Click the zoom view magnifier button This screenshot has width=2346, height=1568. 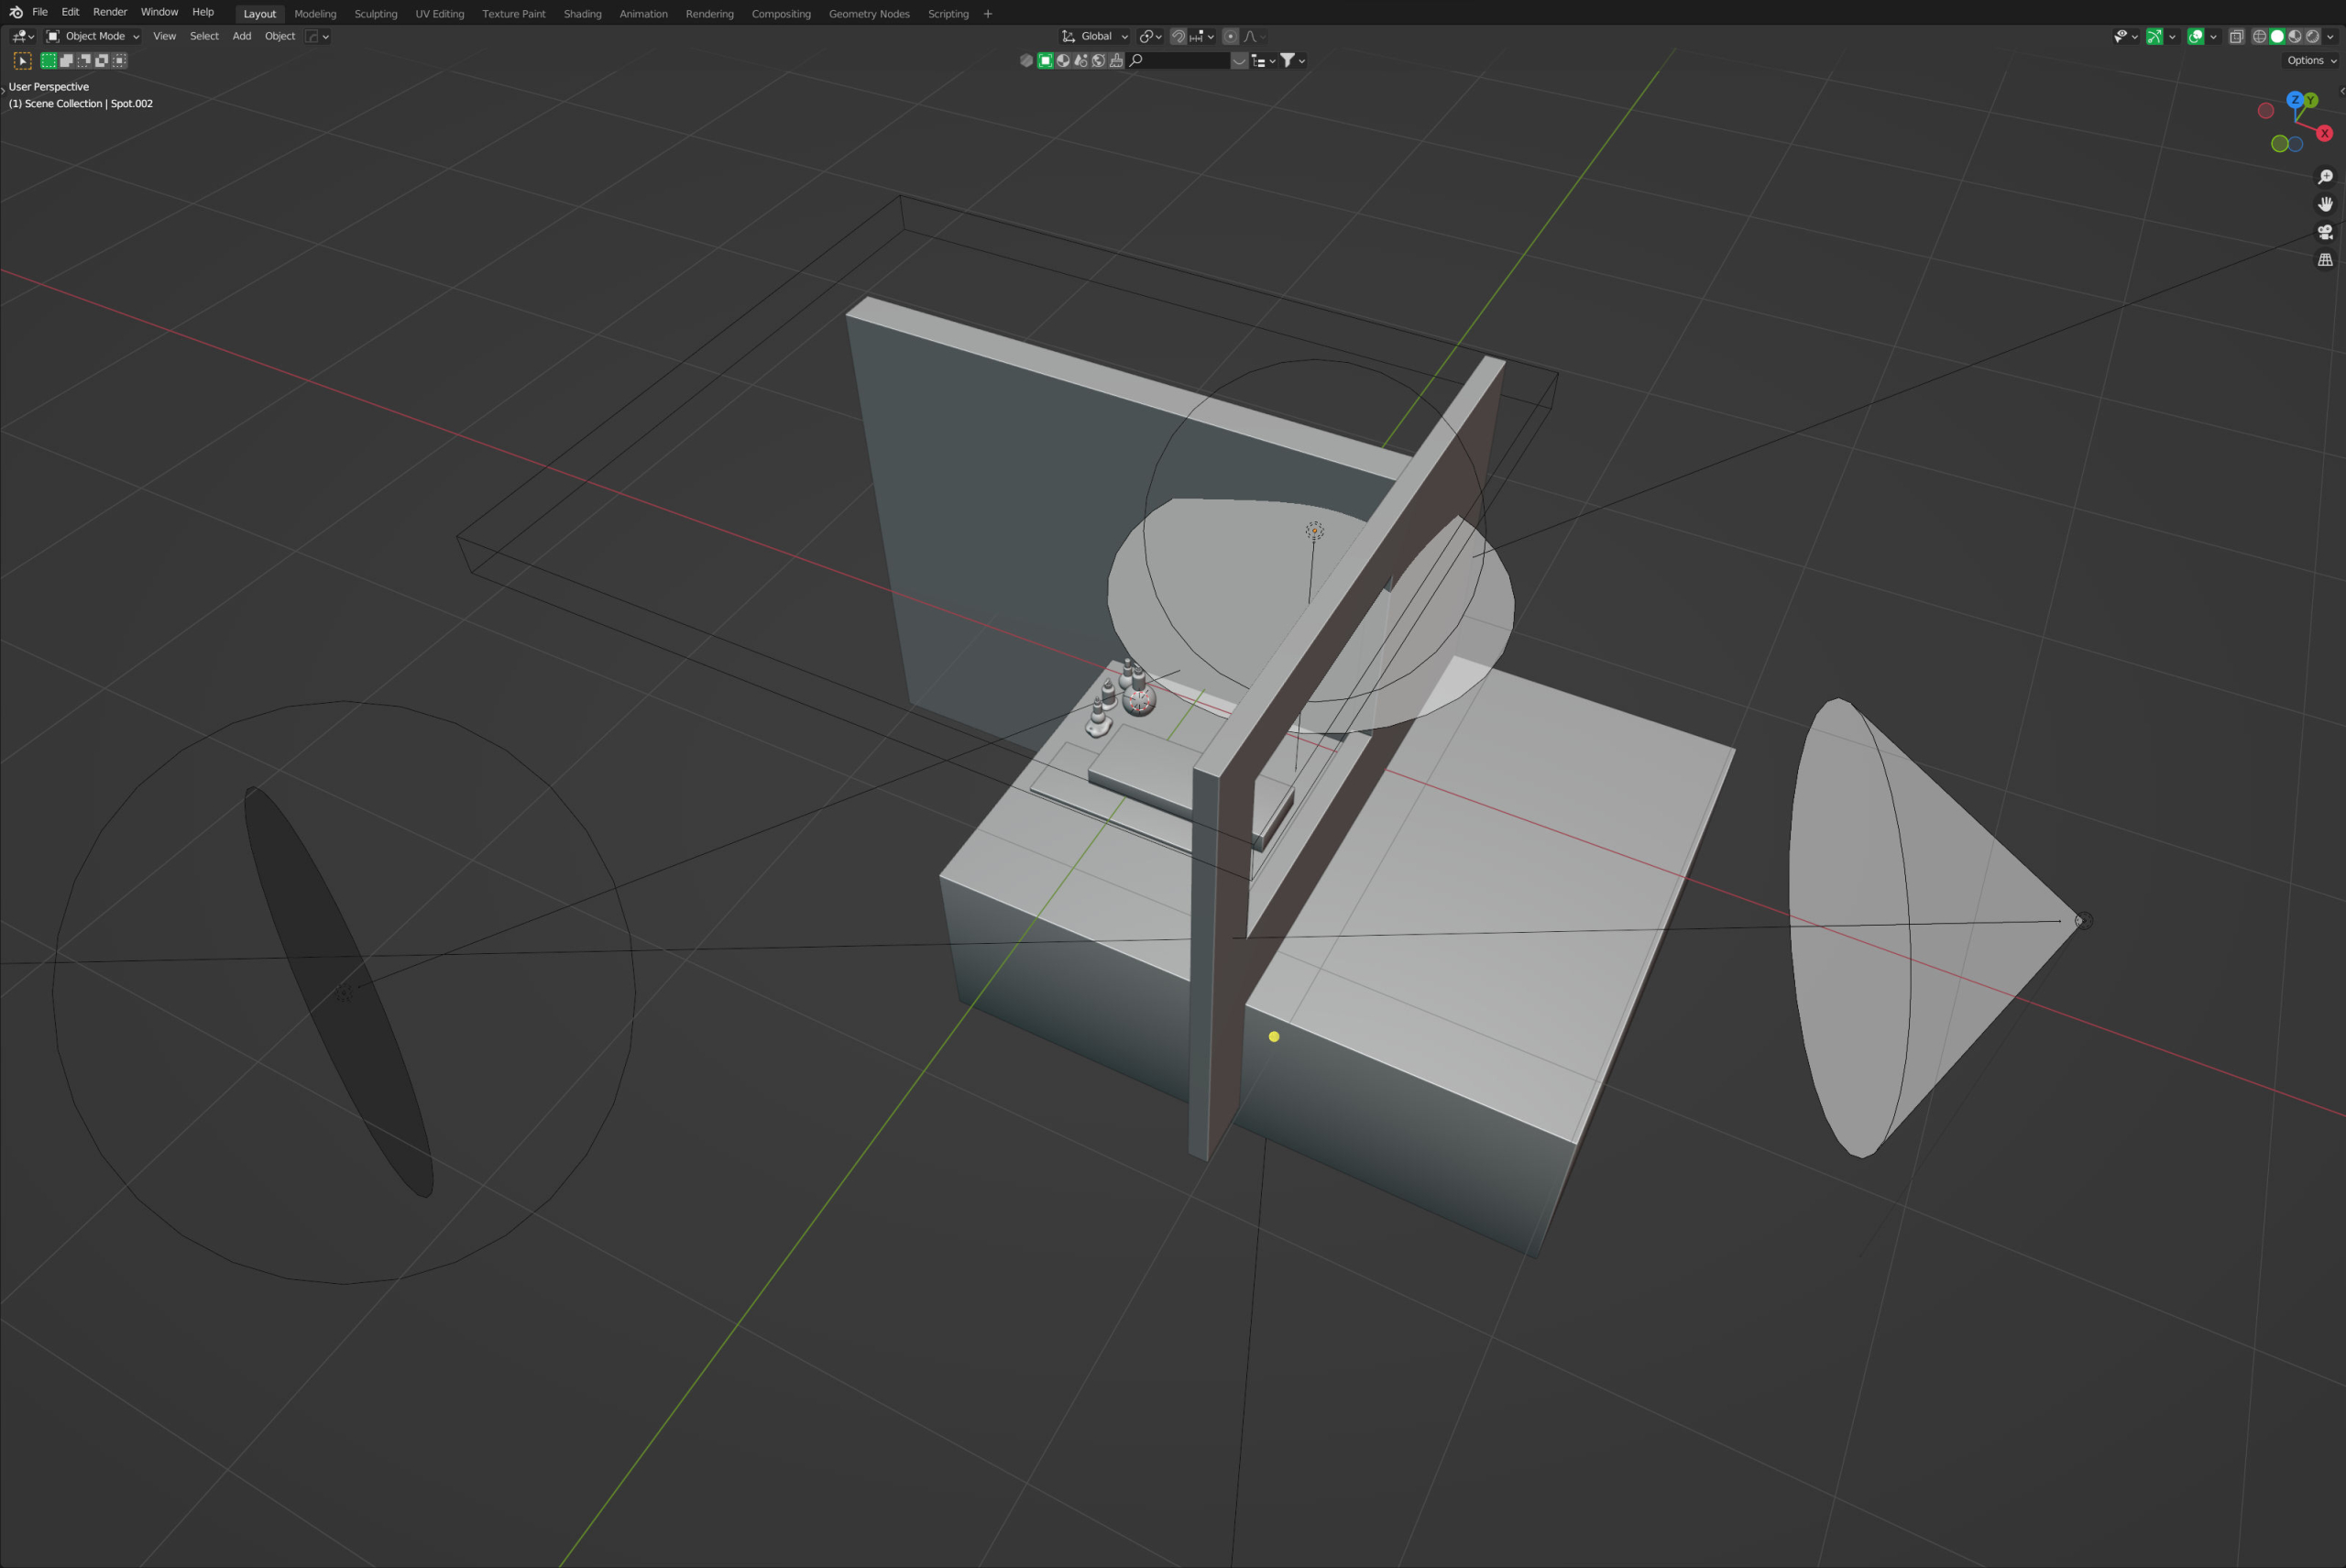(2325, 177)
